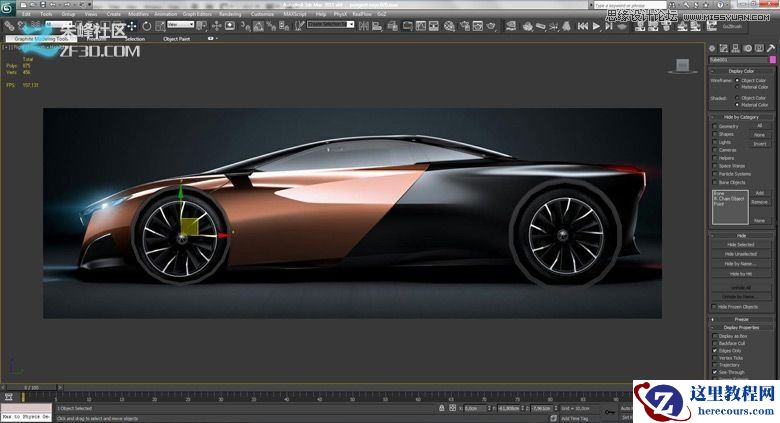Switch to the Modify command panel tab
The width and height of the screenshot is (780, 423).
[x=724, y=48]
